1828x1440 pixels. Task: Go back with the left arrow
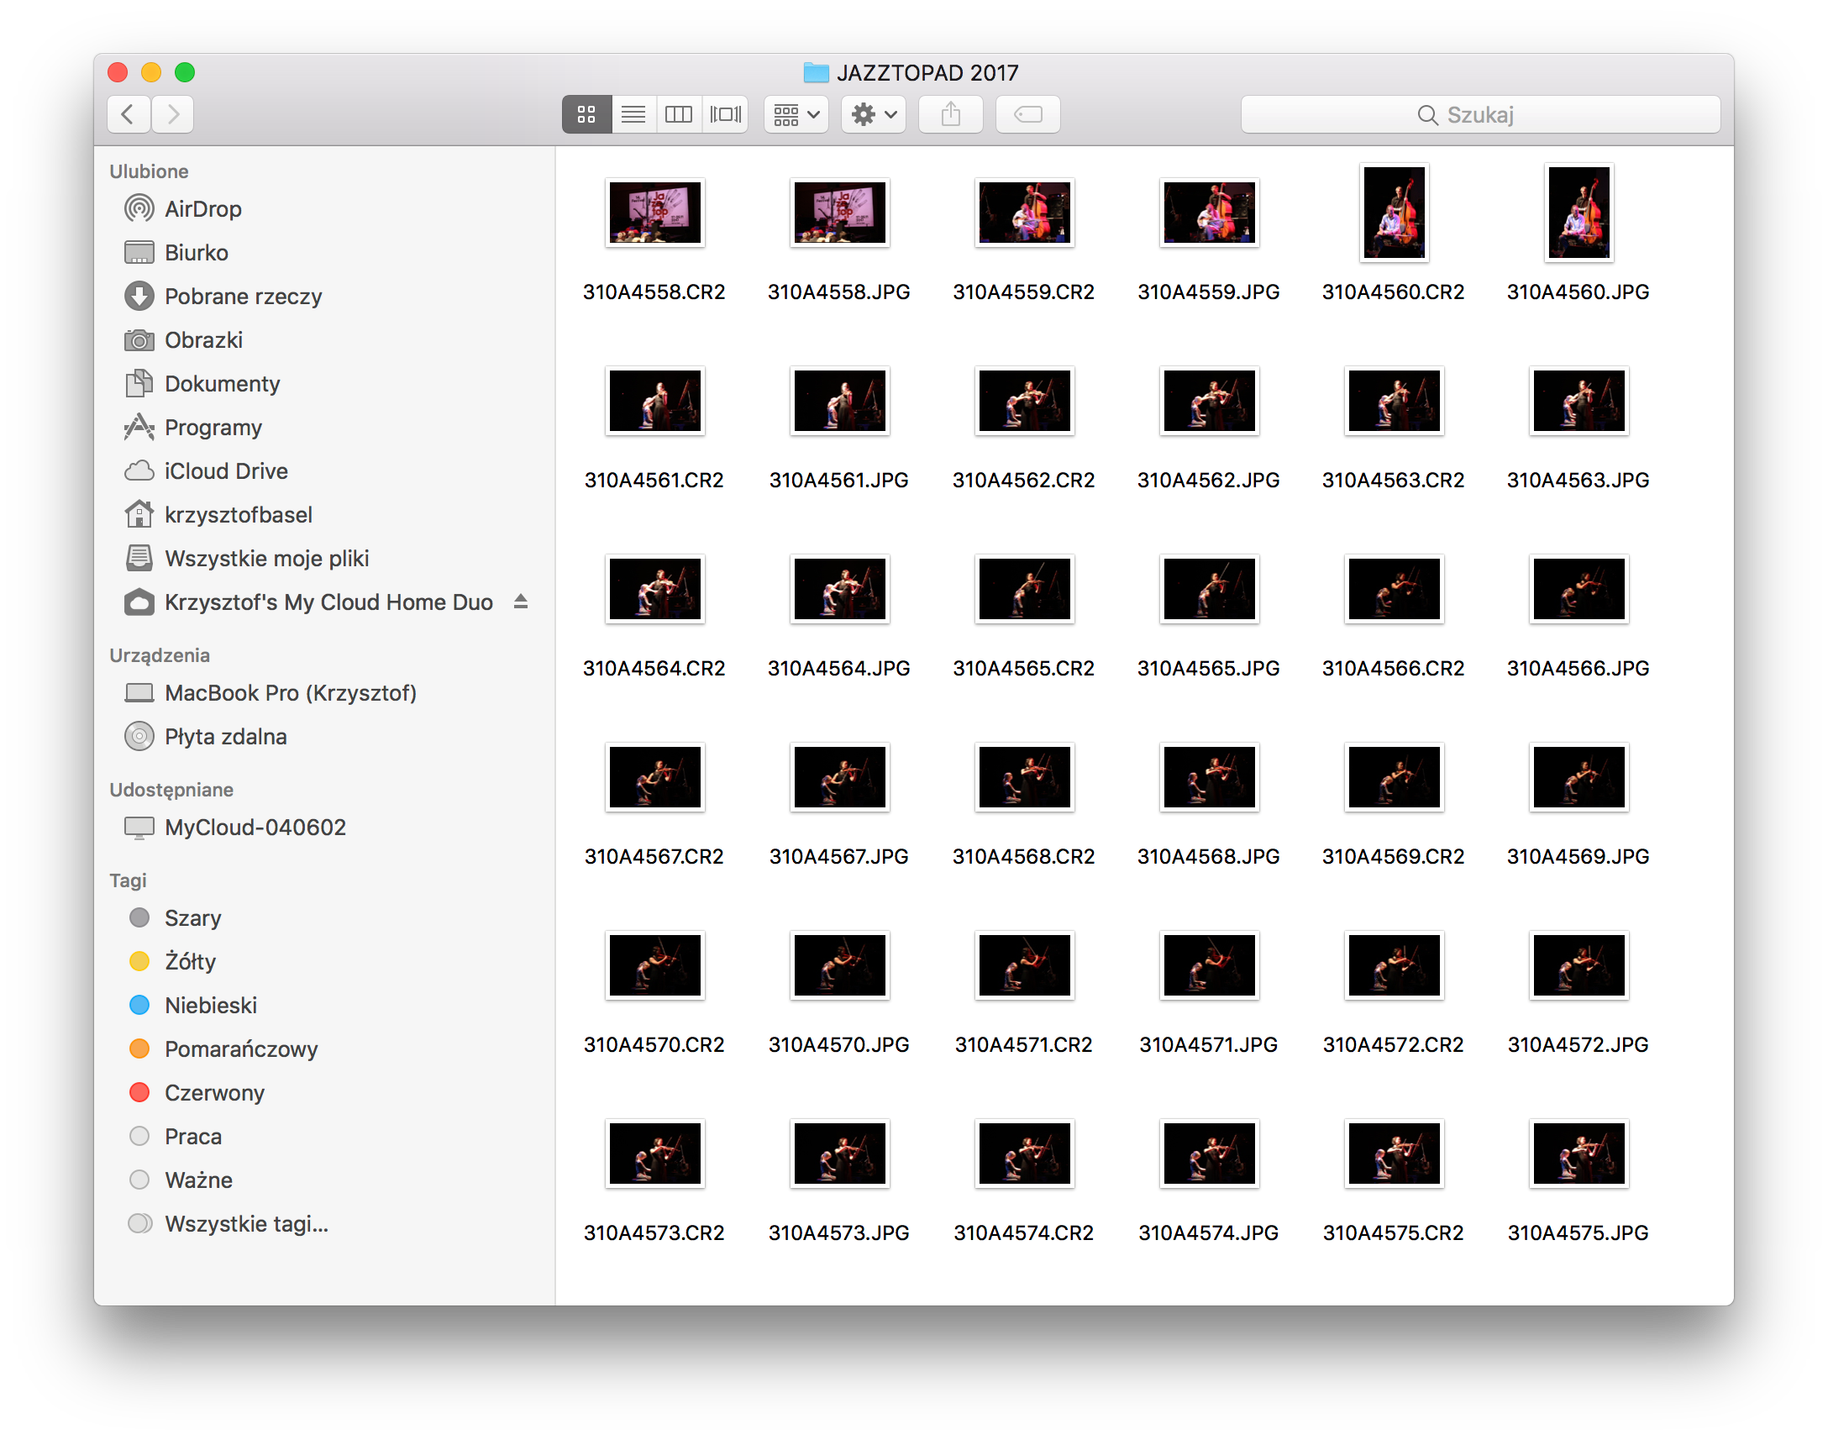click(x=129, y=114)
